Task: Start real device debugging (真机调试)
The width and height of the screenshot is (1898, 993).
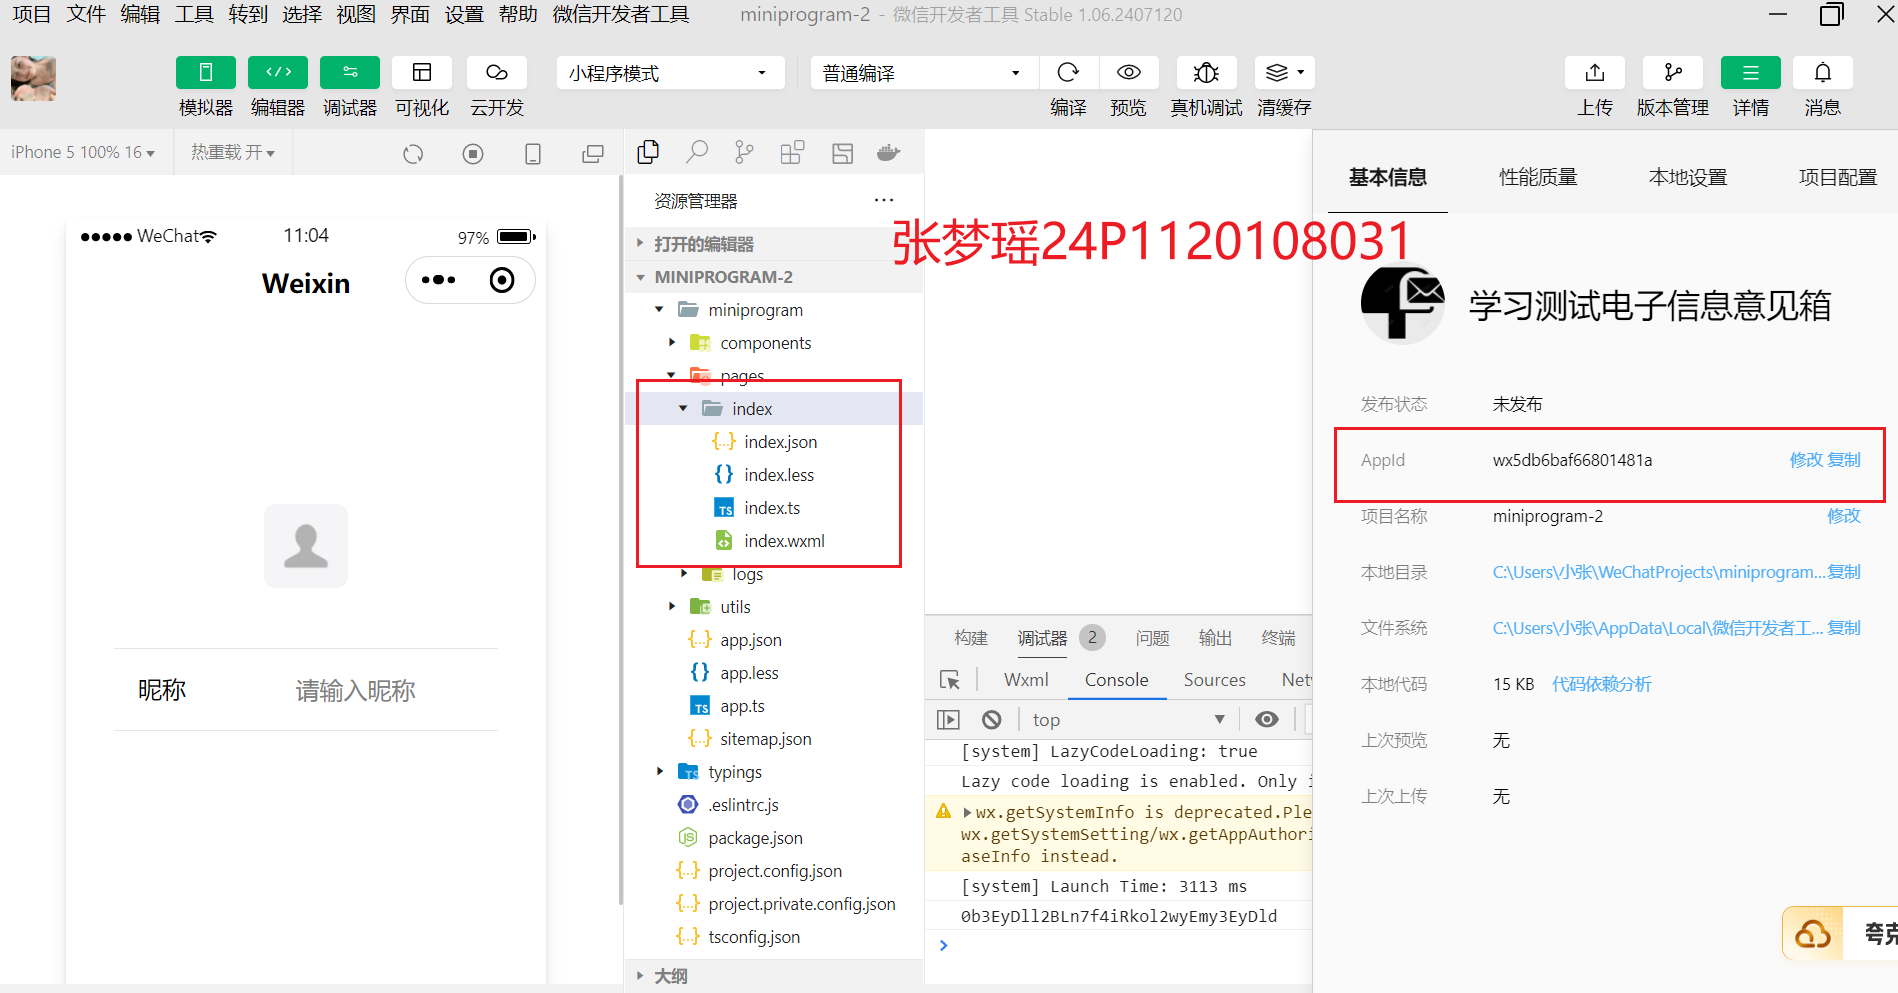Action: click(1206, 73)
